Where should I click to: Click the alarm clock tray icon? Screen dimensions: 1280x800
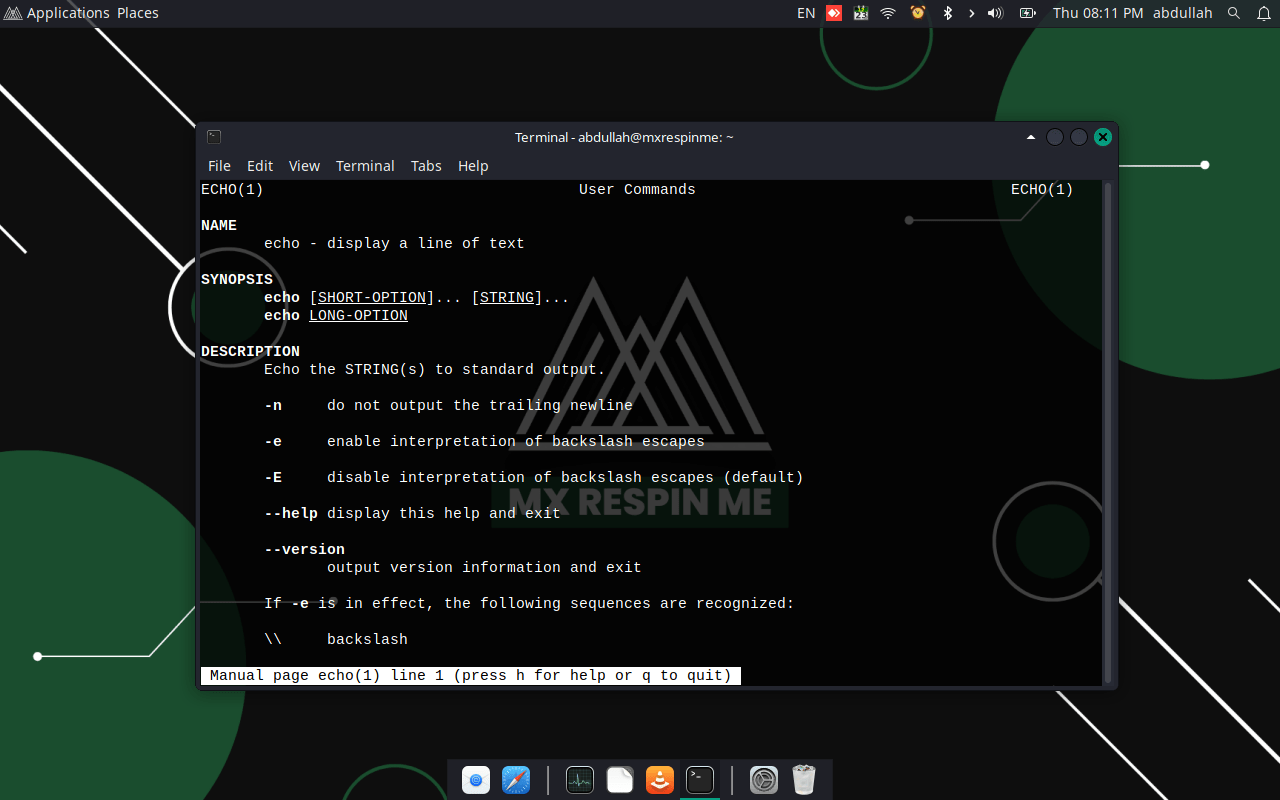click(x=918, y=13)
